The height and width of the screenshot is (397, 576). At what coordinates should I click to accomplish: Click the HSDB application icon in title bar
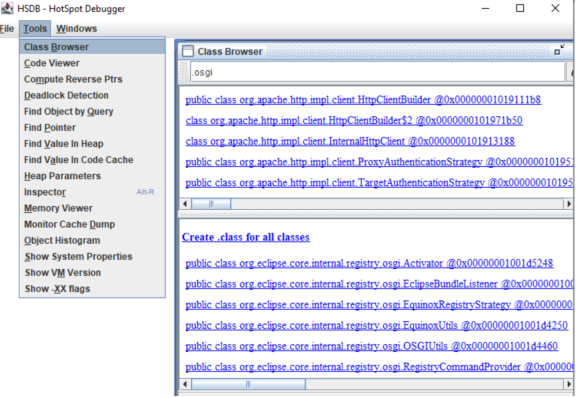[x=7, y=8]
